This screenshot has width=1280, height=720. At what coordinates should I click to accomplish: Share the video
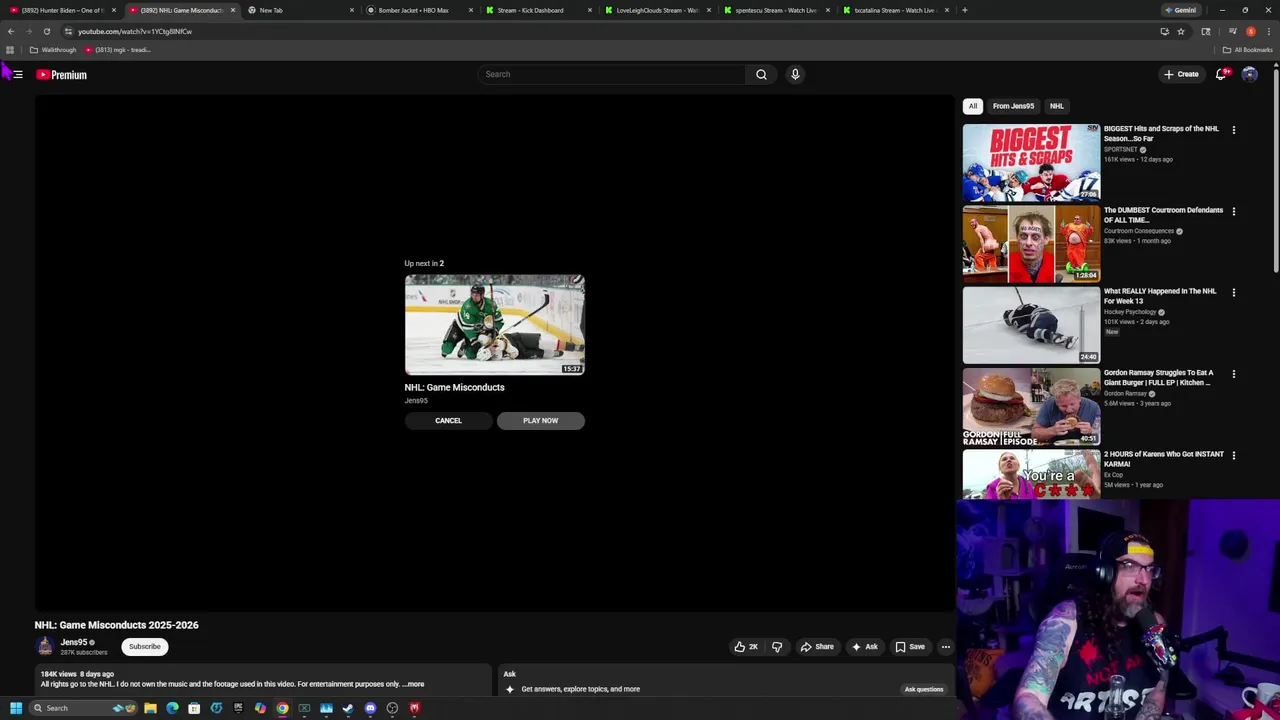(x=817, y=647)
